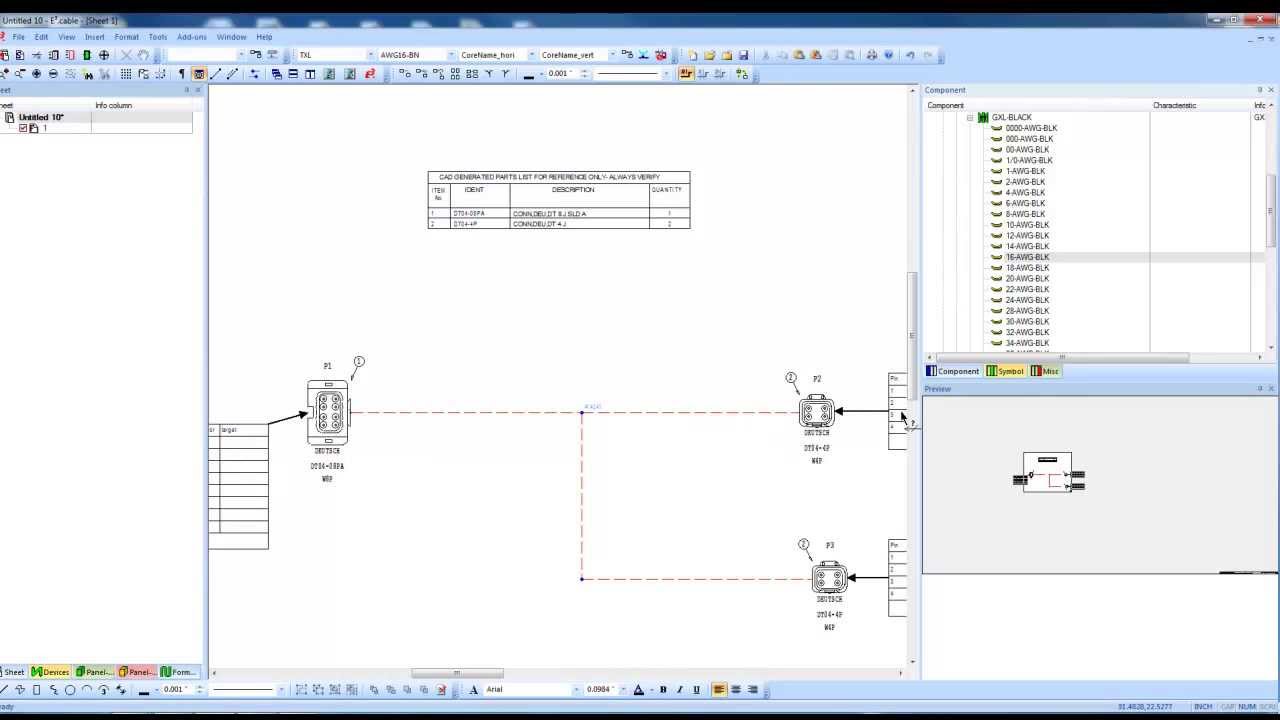Select Untitled 10 project tree item
Screen dimensions: 1280x720
click(x=41, y=117)
